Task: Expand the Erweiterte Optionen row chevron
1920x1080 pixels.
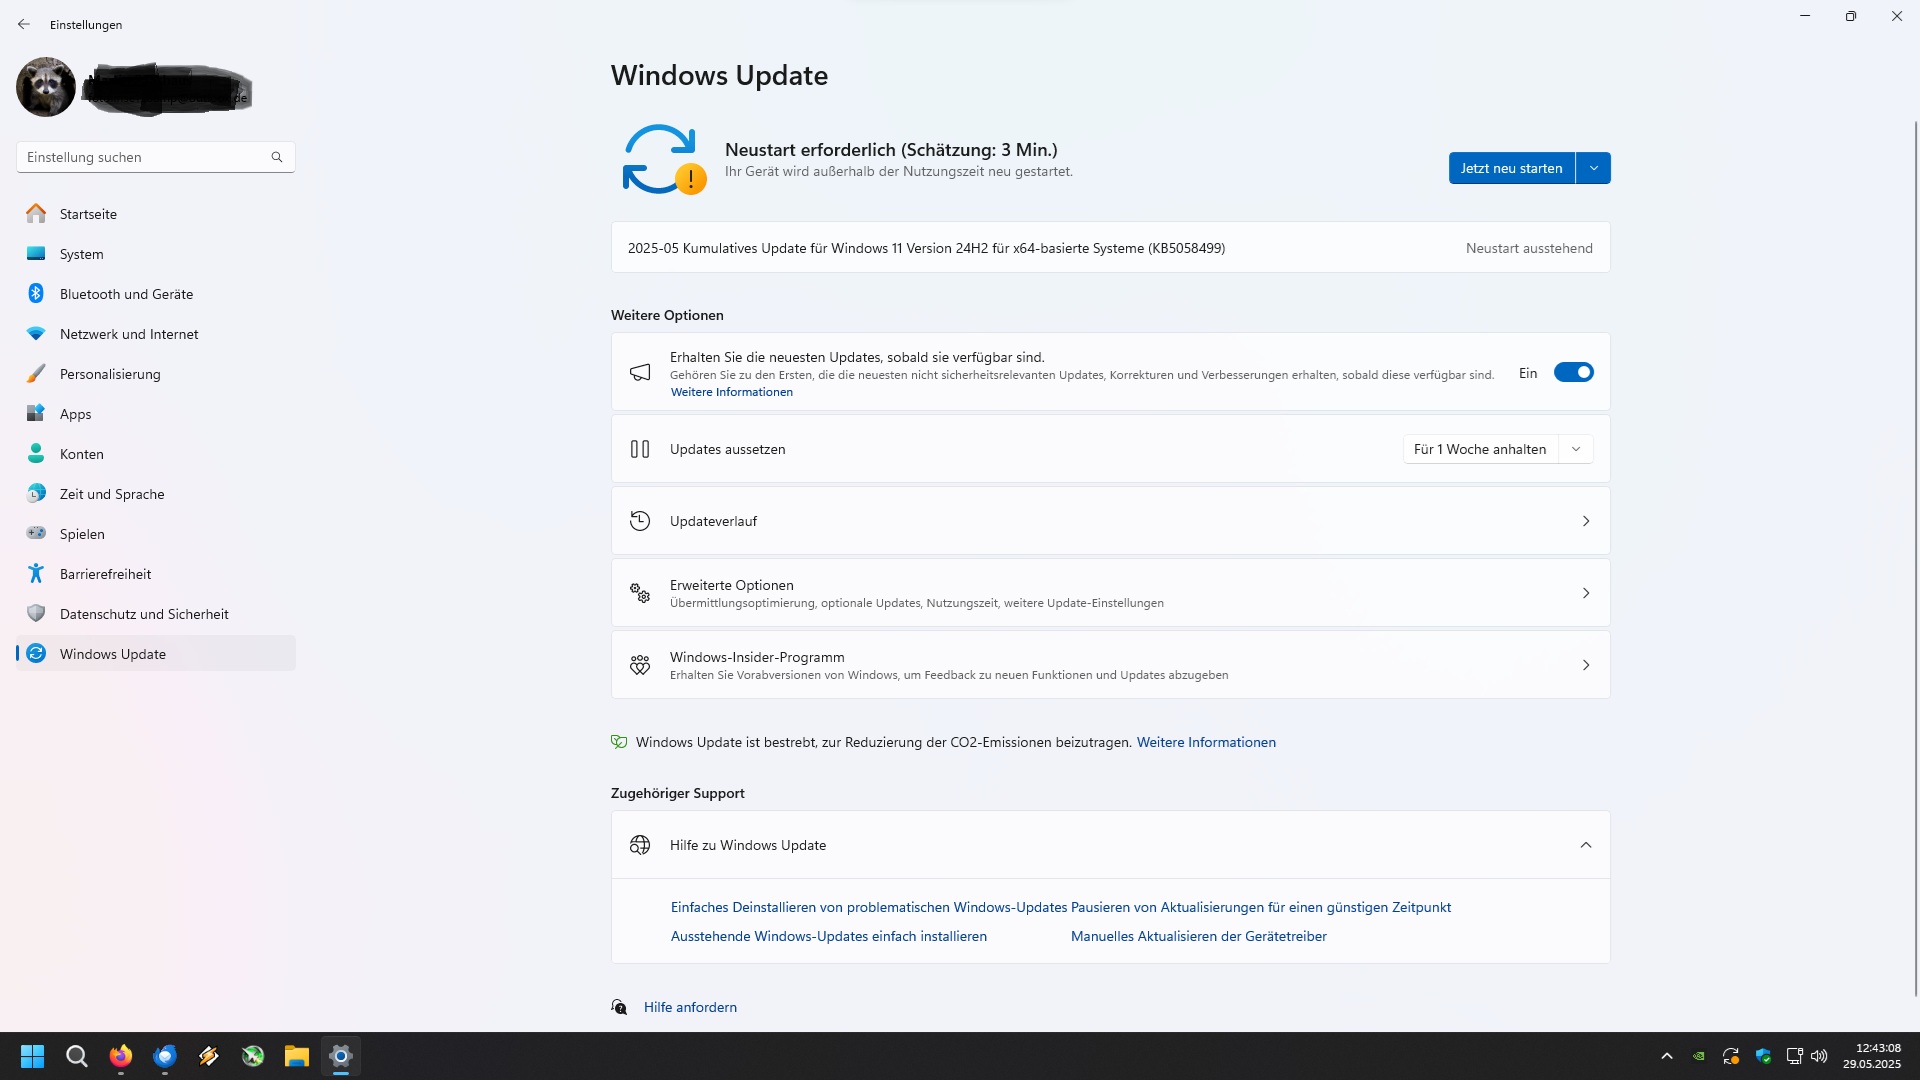Action: click(1586, 593)
